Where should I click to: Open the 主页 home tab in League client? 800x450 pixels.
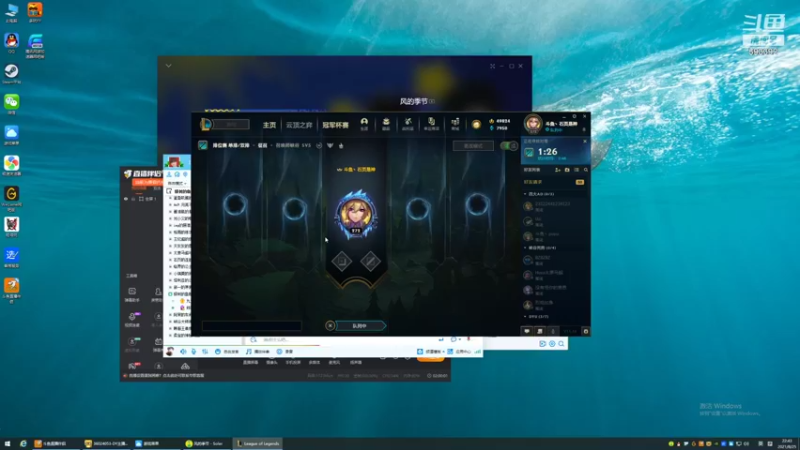tap(269, 125)
